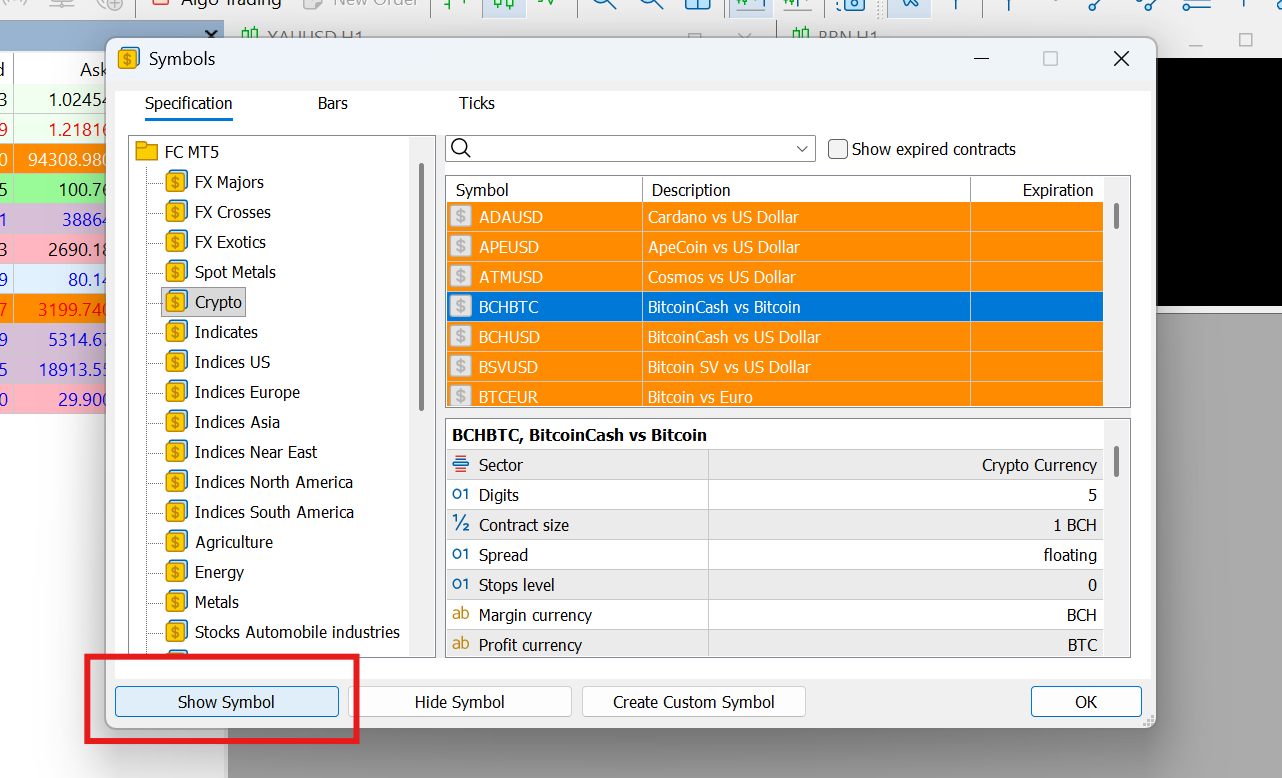
Task: Confirm the dialog with OK
Action: point(1086,702)
